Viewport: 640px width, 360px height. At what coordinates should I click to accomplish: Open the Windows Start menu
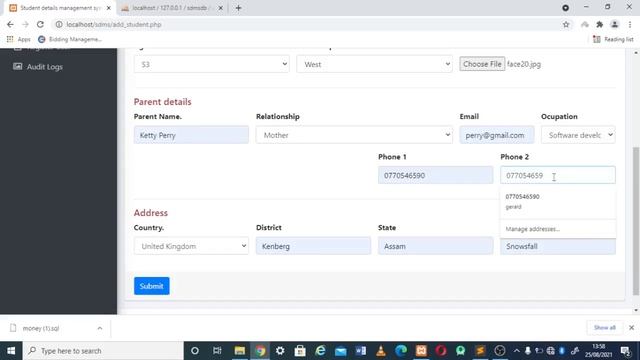11,351
